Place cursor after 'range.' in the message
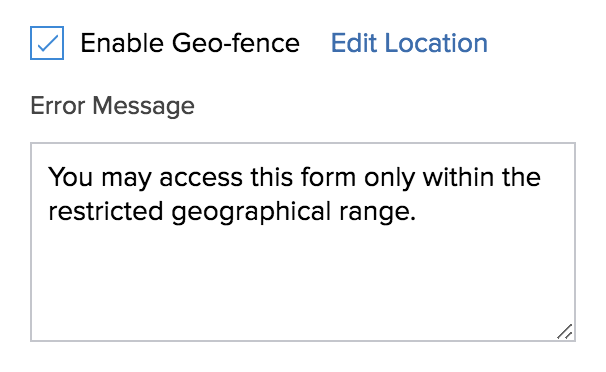 [x=418, y=212]
